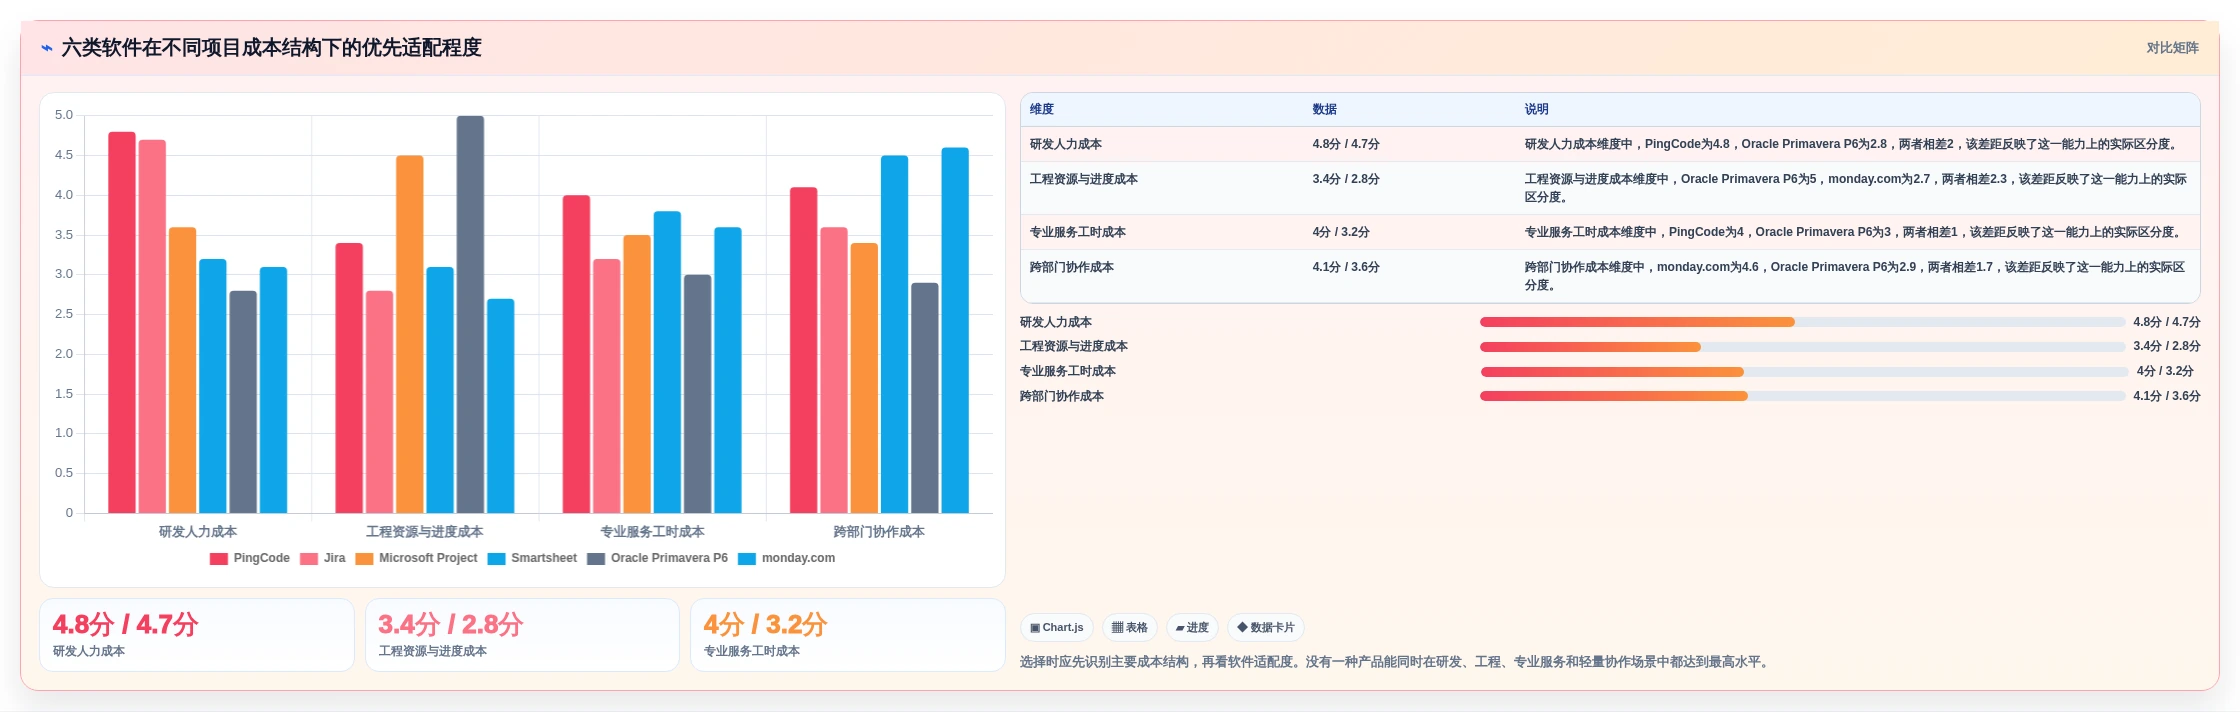Toggle the Oracle Primavera P6 legend item

657,558
